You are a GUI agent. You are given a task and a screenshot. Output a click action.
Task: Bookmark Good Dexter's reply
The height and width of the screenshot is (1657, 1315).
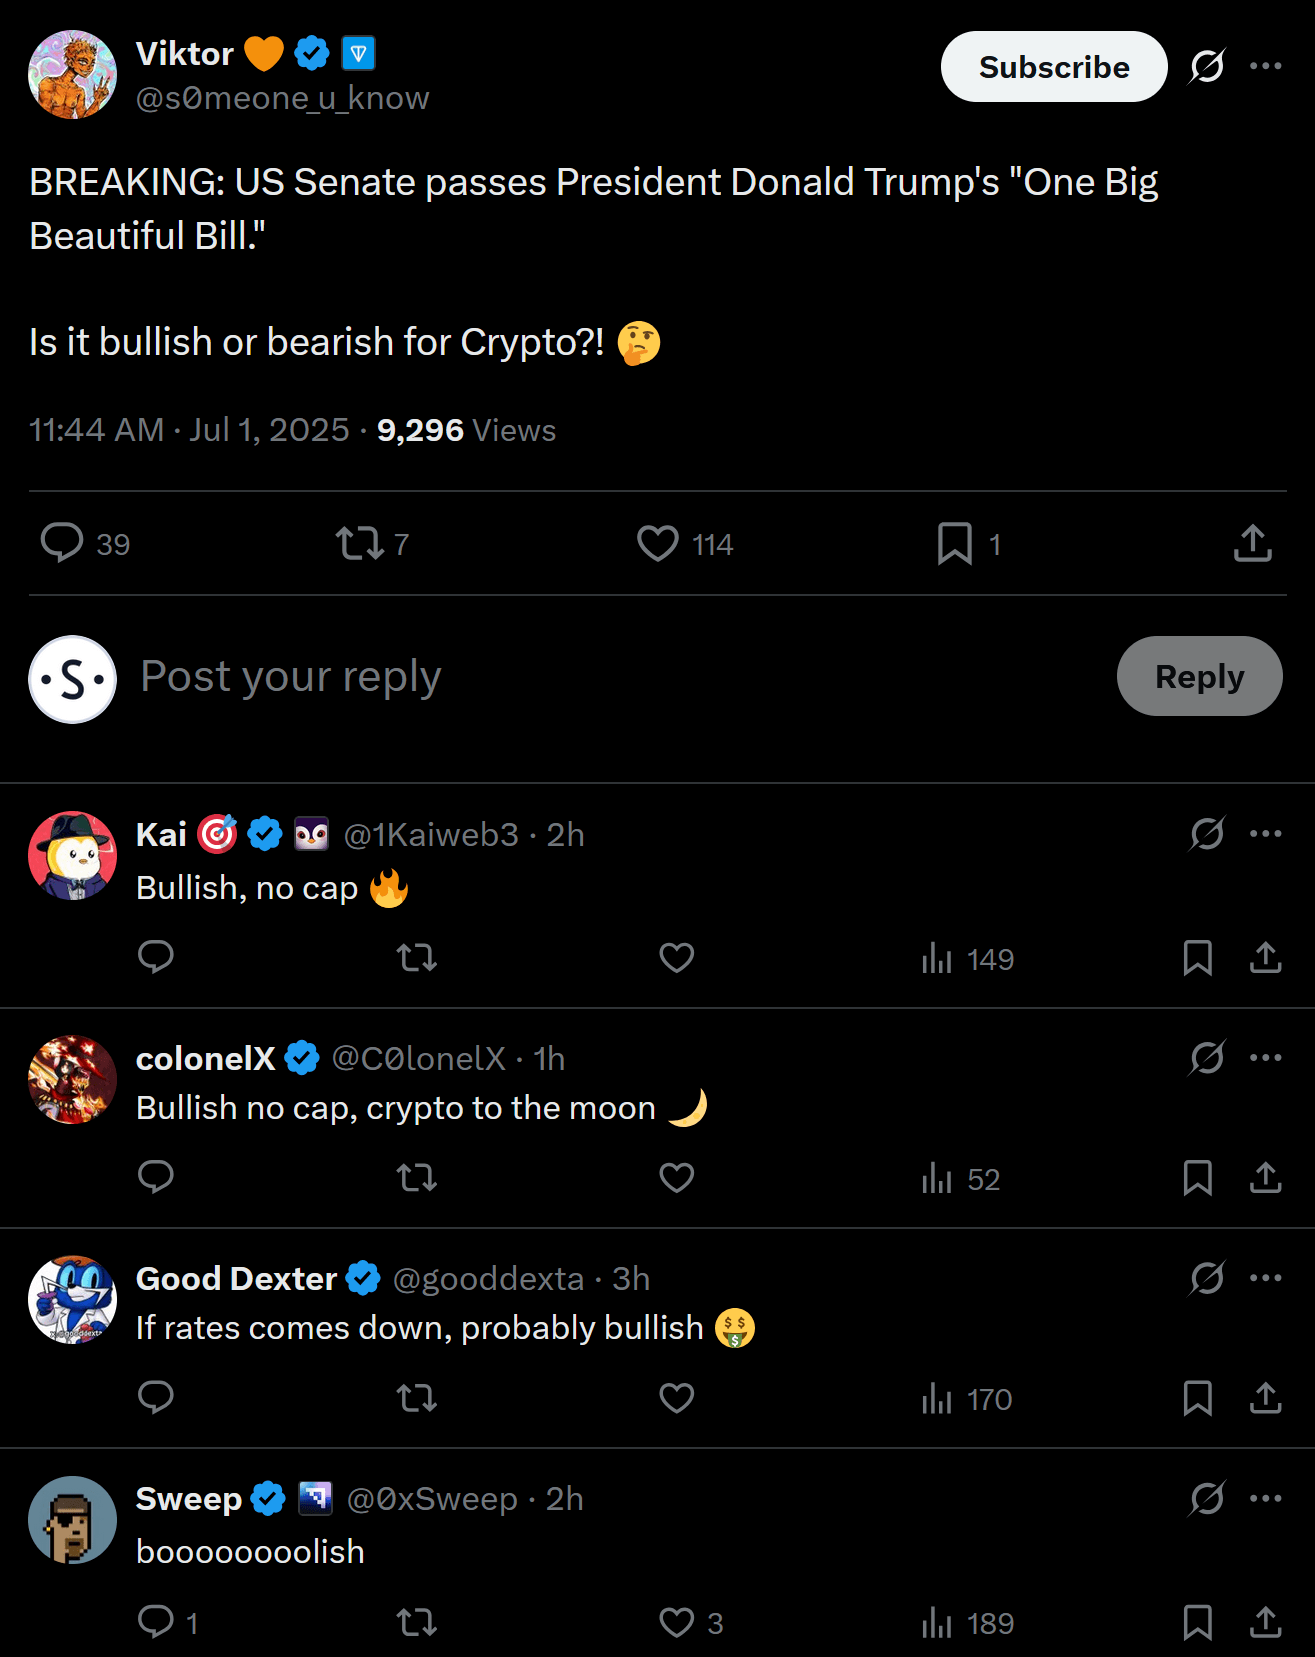point(1197,1398)
